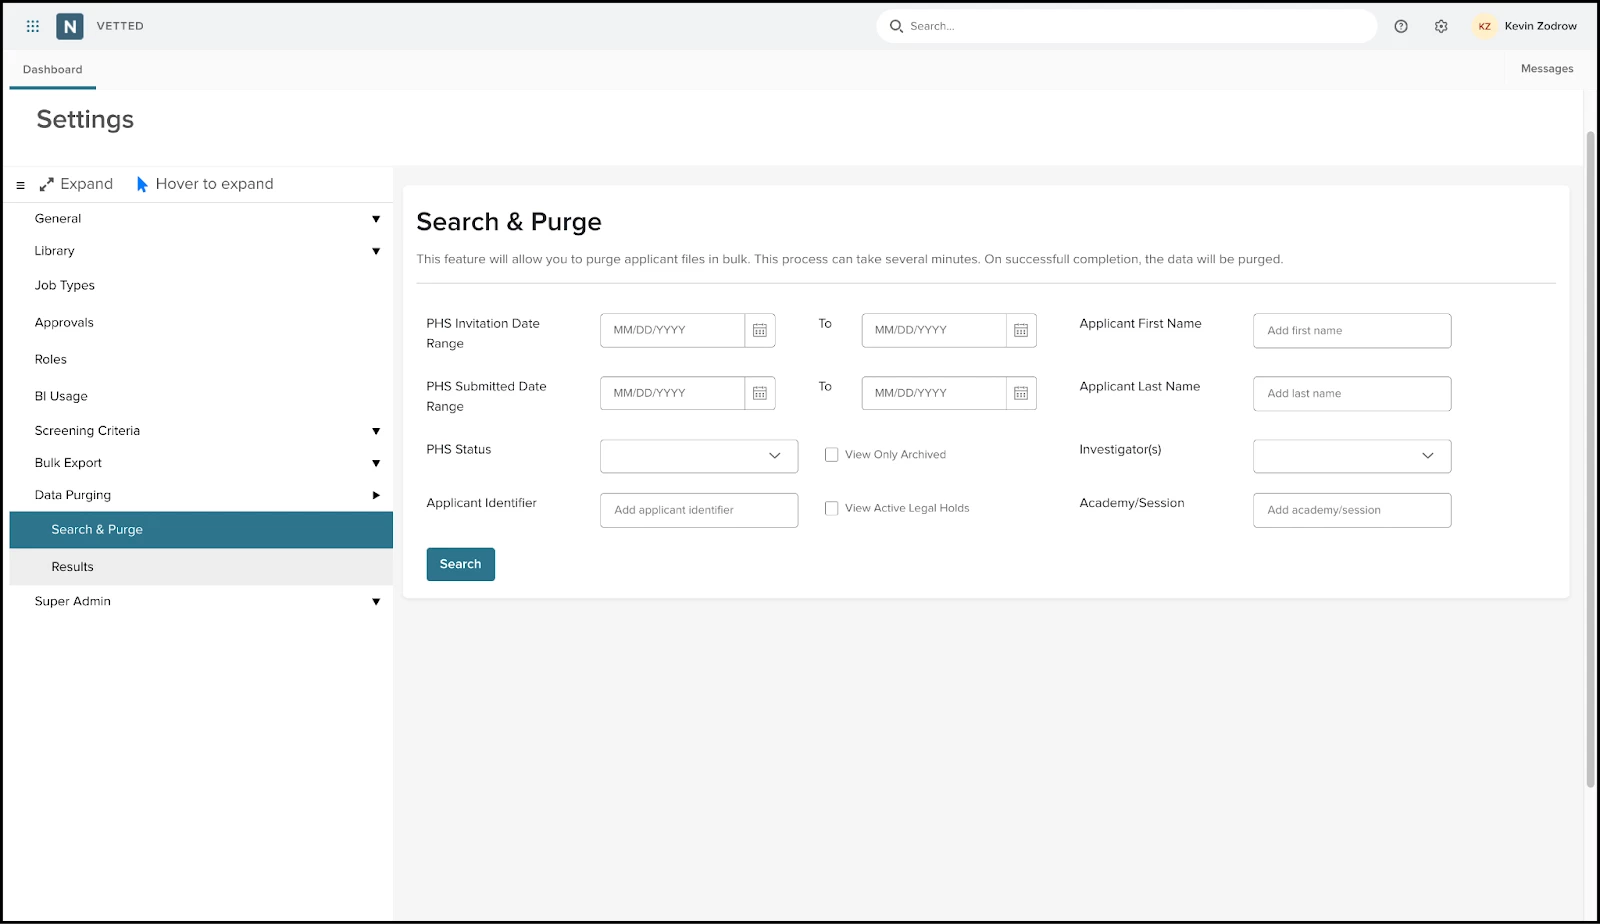Click PHS Invitation end date input

pyautogui.click(x=934, y=330)
